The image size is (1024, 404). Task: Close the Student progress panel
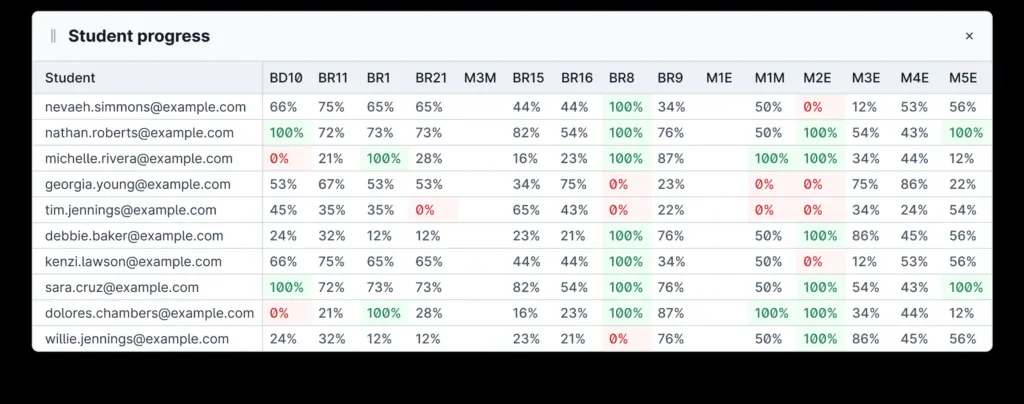click(968, 36)
